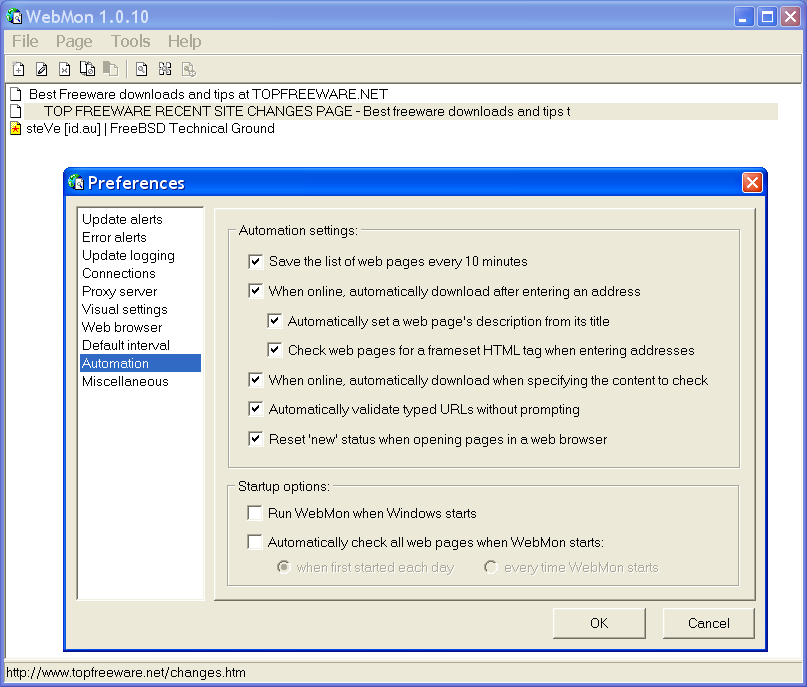The height and width of the screenshot is (687, 807).
Task: Select Miscellaneous category
Action: coord(141,381)
